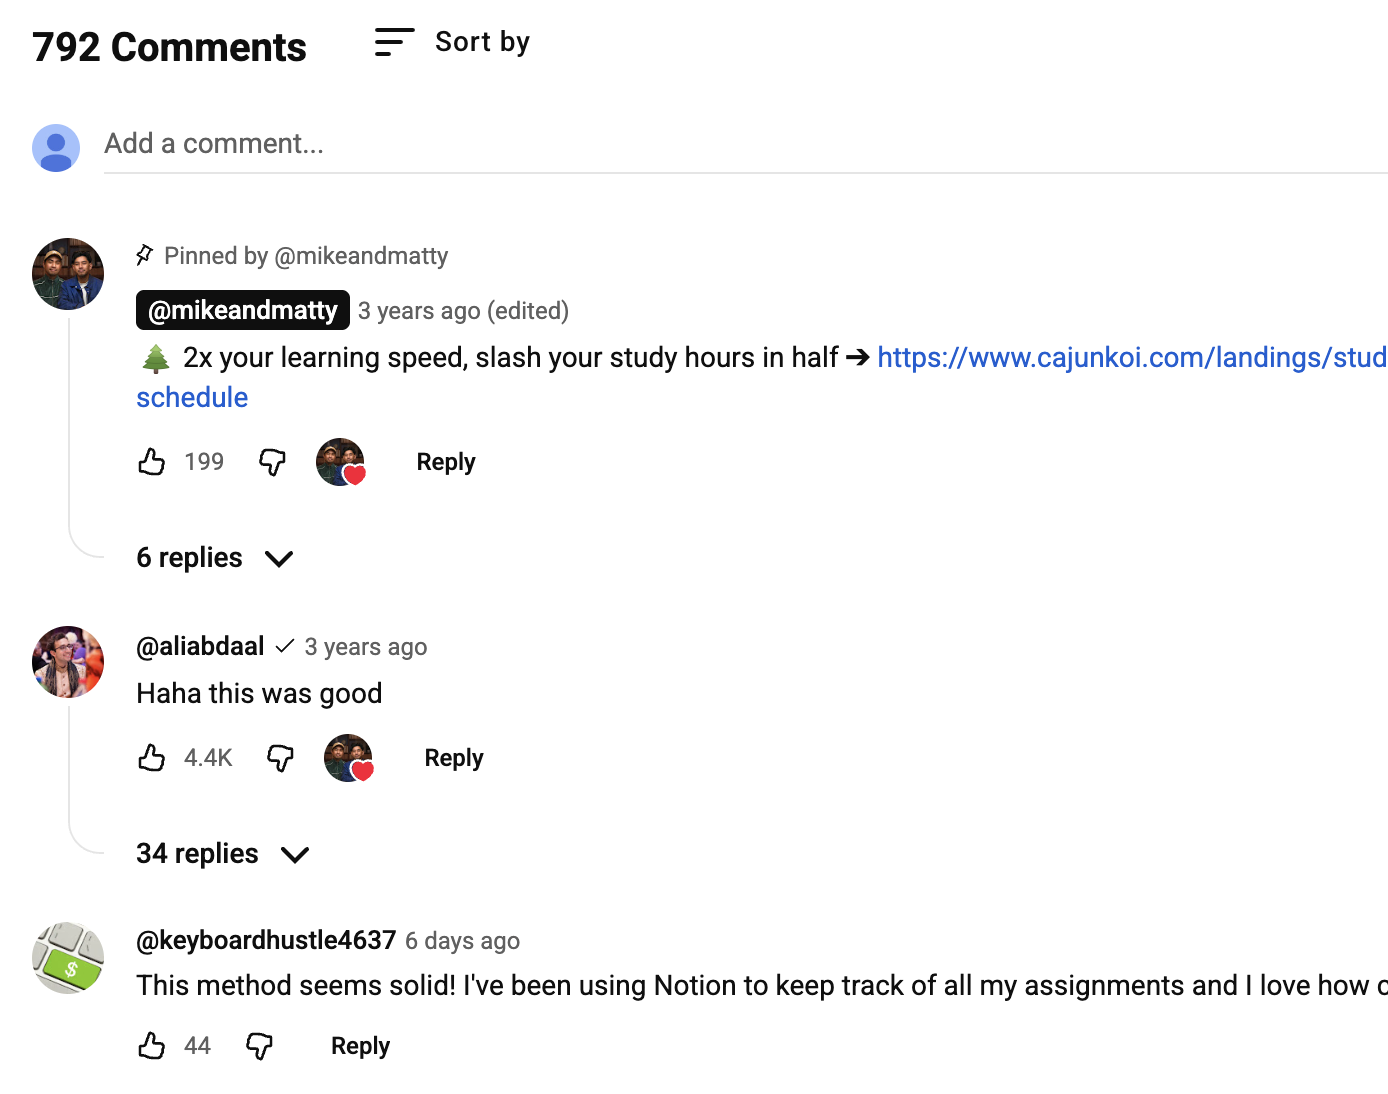Screen dimensions: 1388x1094
Task: Expand the 34 replies thread
Action: [222, 854]
